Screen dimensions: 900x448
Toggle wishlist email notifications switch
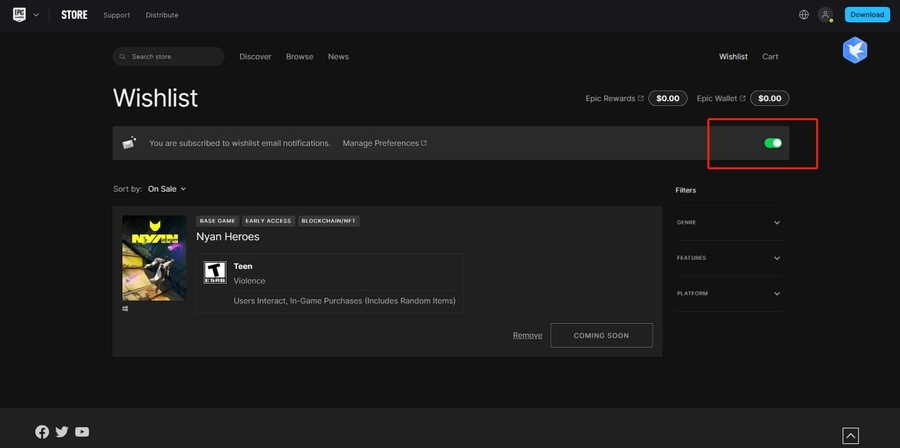click(x=773, y=143)
